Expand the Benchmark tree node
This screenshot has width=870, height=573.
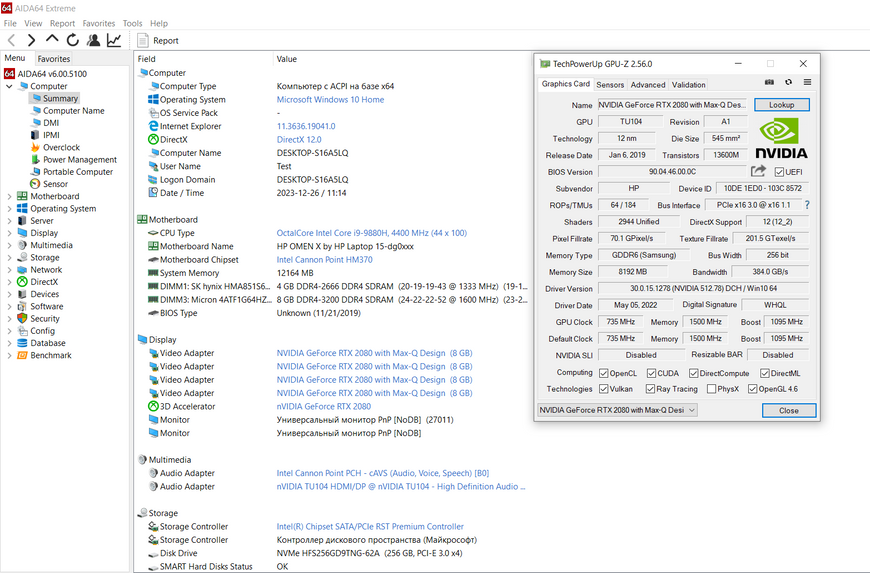pos(9,355)
